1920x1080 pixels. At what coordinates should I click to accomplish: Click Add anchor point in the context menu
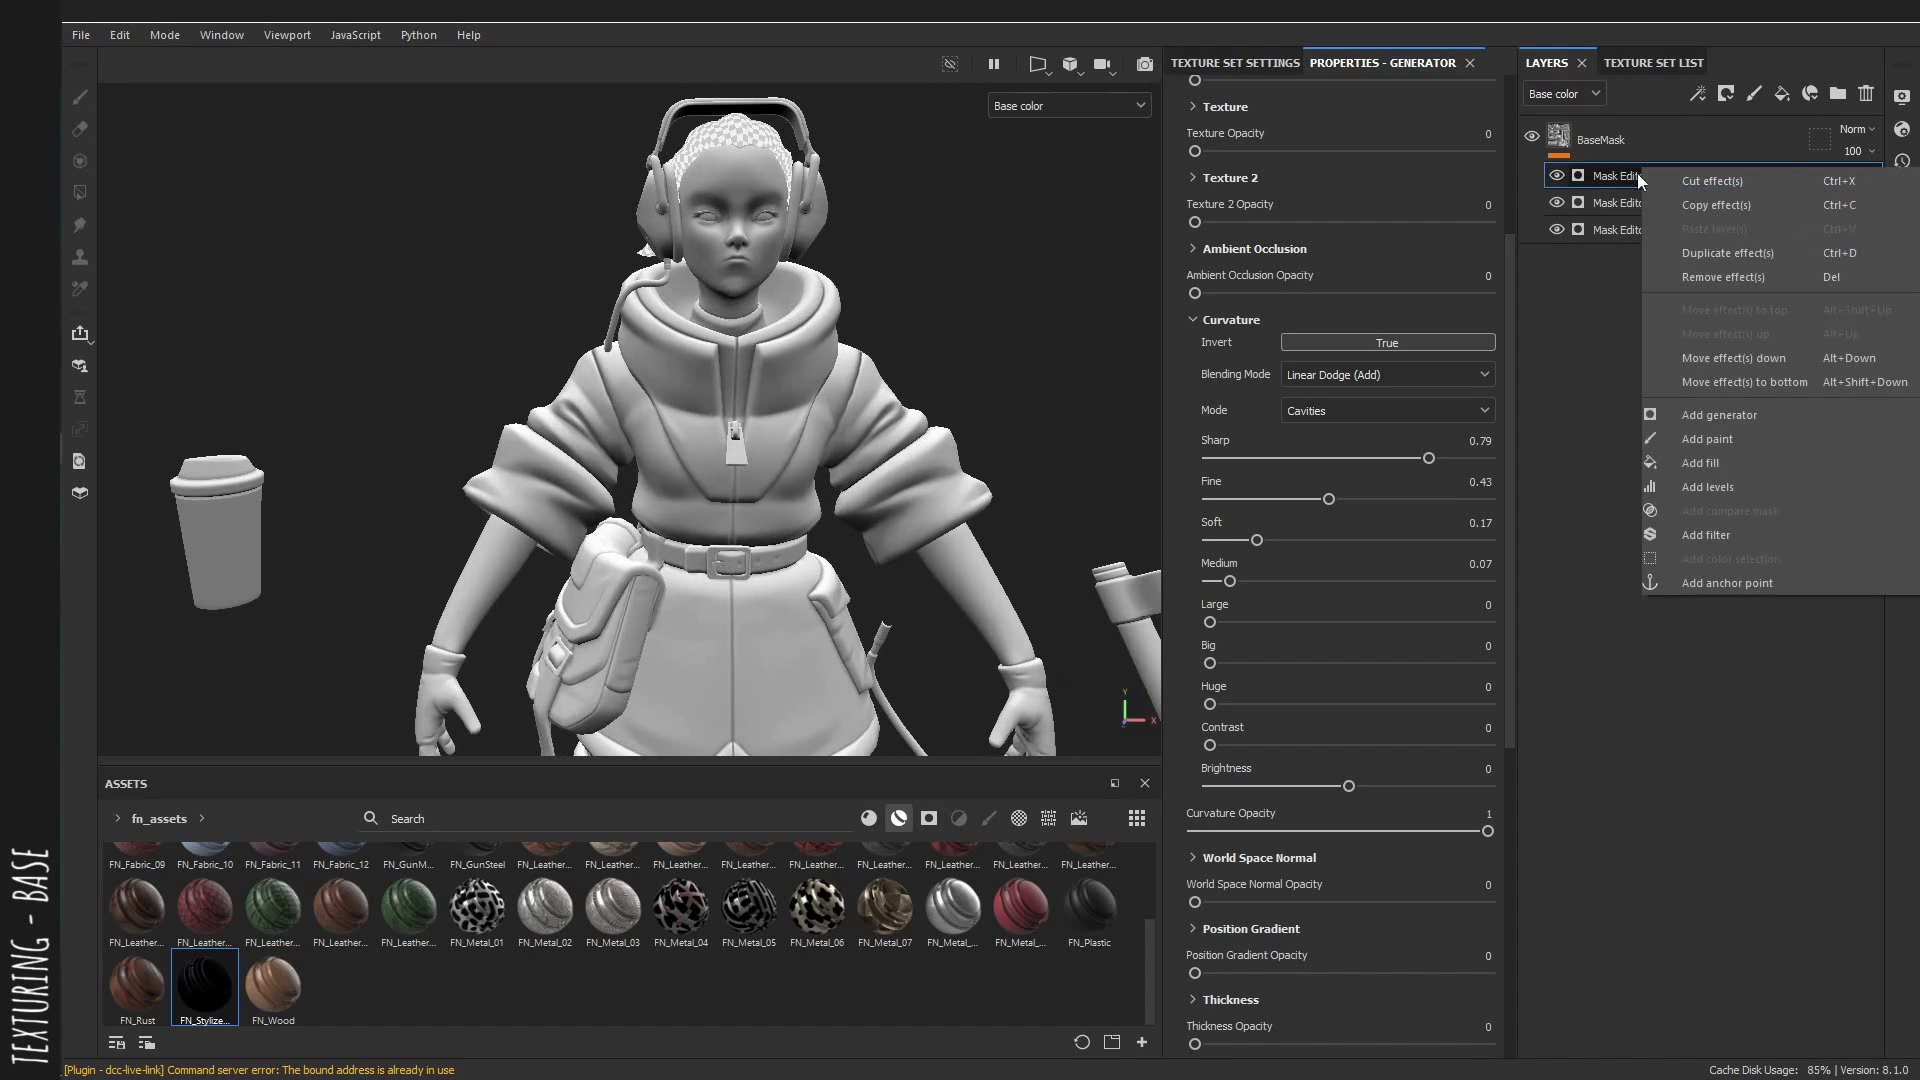tap(1726, 583)
